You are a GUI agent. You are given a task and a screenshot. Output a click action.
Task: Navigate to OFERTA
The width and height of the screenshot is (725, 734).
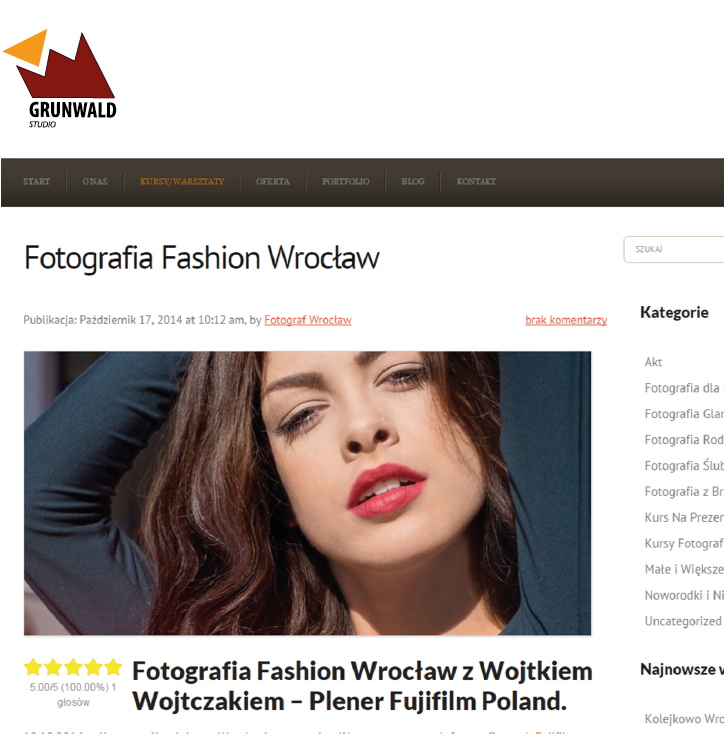[x=273, y=182]
